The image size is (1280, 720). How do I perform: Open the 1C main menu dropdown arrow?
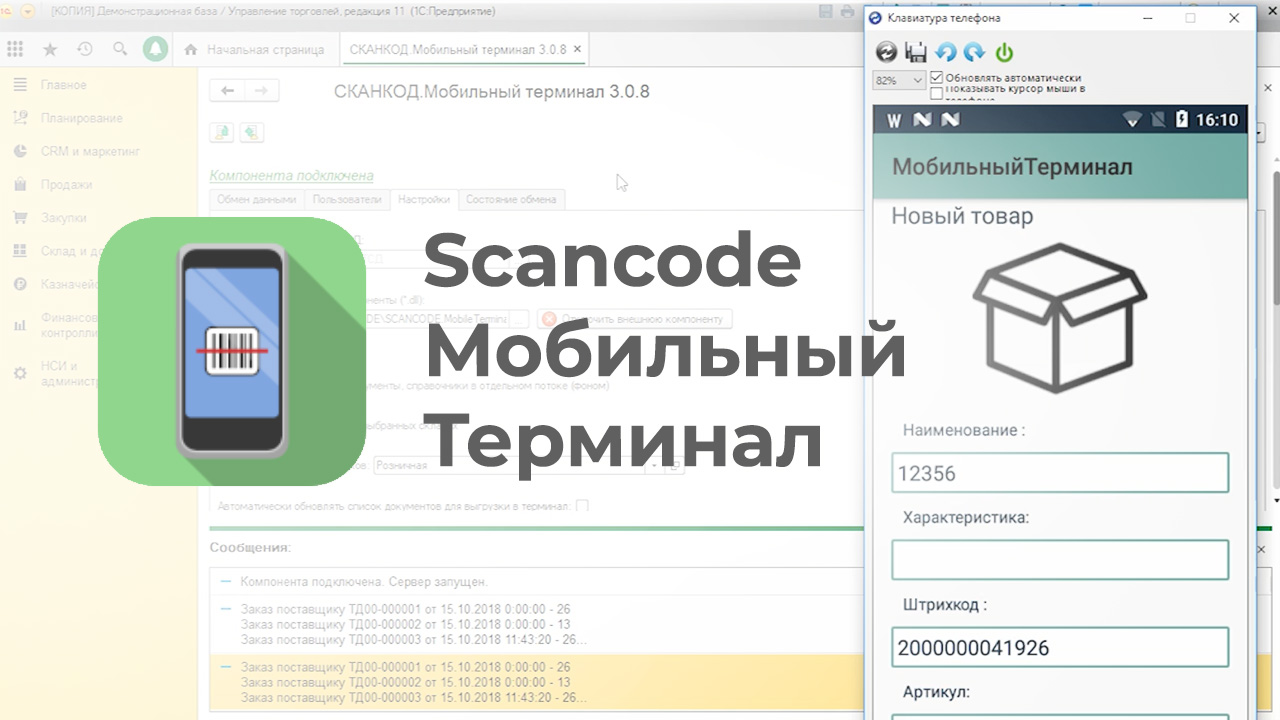27,12
